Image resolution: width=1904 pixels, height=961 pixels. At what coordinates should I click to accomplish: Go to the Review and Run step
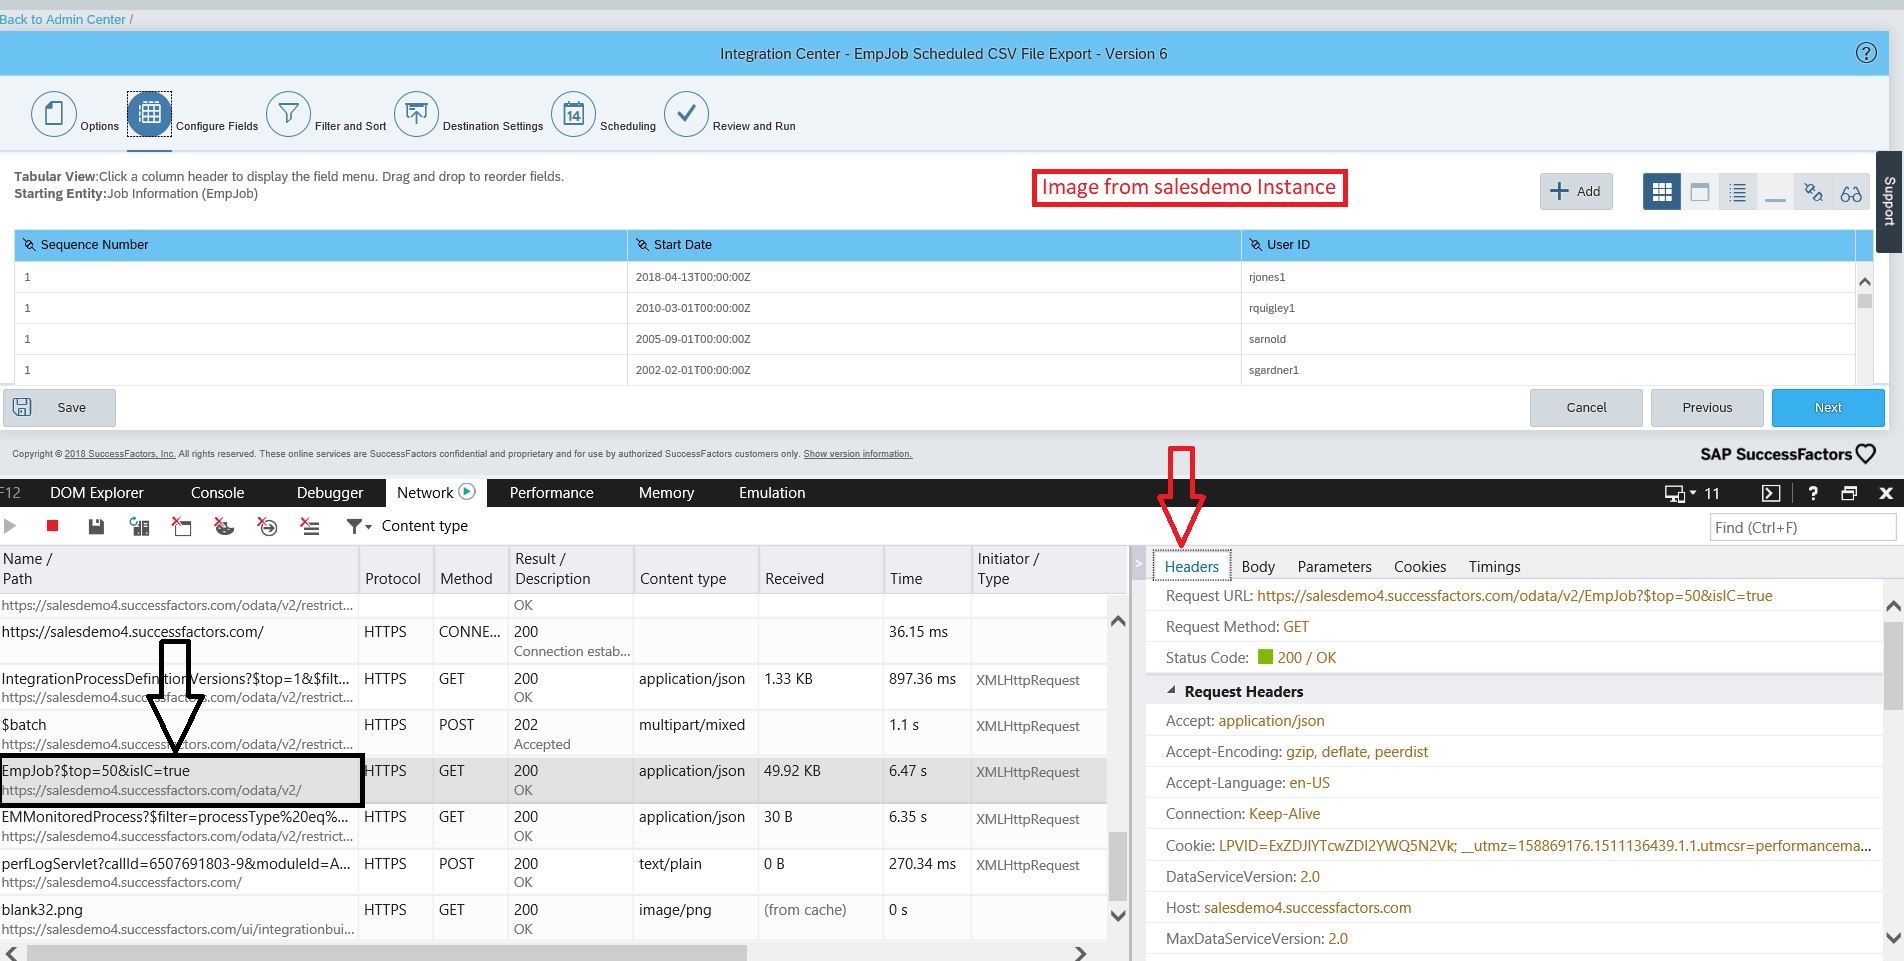(686, 114)
